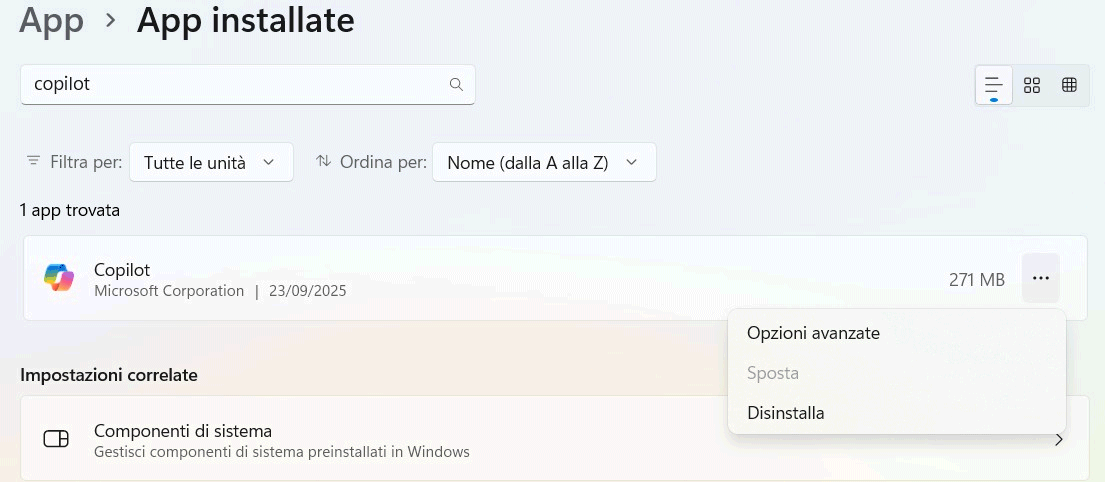Viewport: 1105px width, 482px height.
Task: Switch to grid view layout
Action: pyautogui.click(x=1032, y=85)
